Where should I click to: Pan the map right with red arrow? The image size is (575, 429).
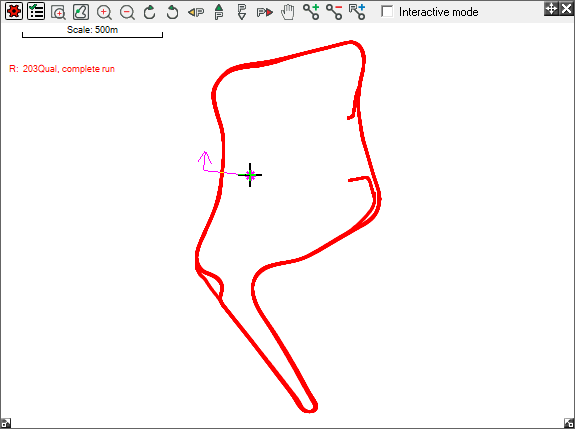(265, 12)
